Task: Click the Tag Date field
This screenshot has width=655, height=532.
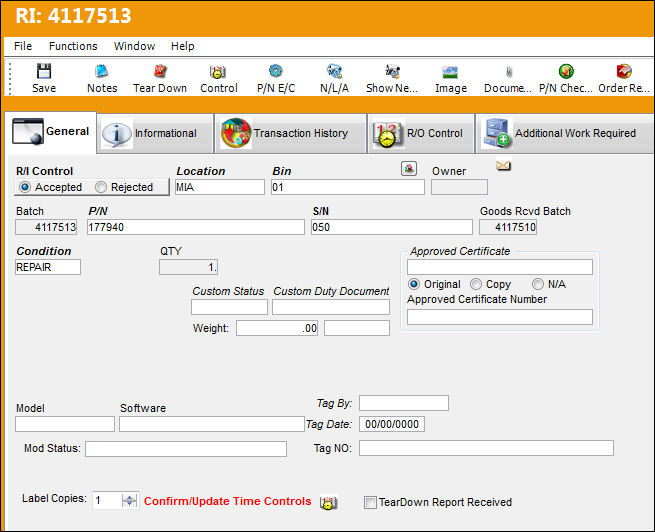Action: [392, 424]
